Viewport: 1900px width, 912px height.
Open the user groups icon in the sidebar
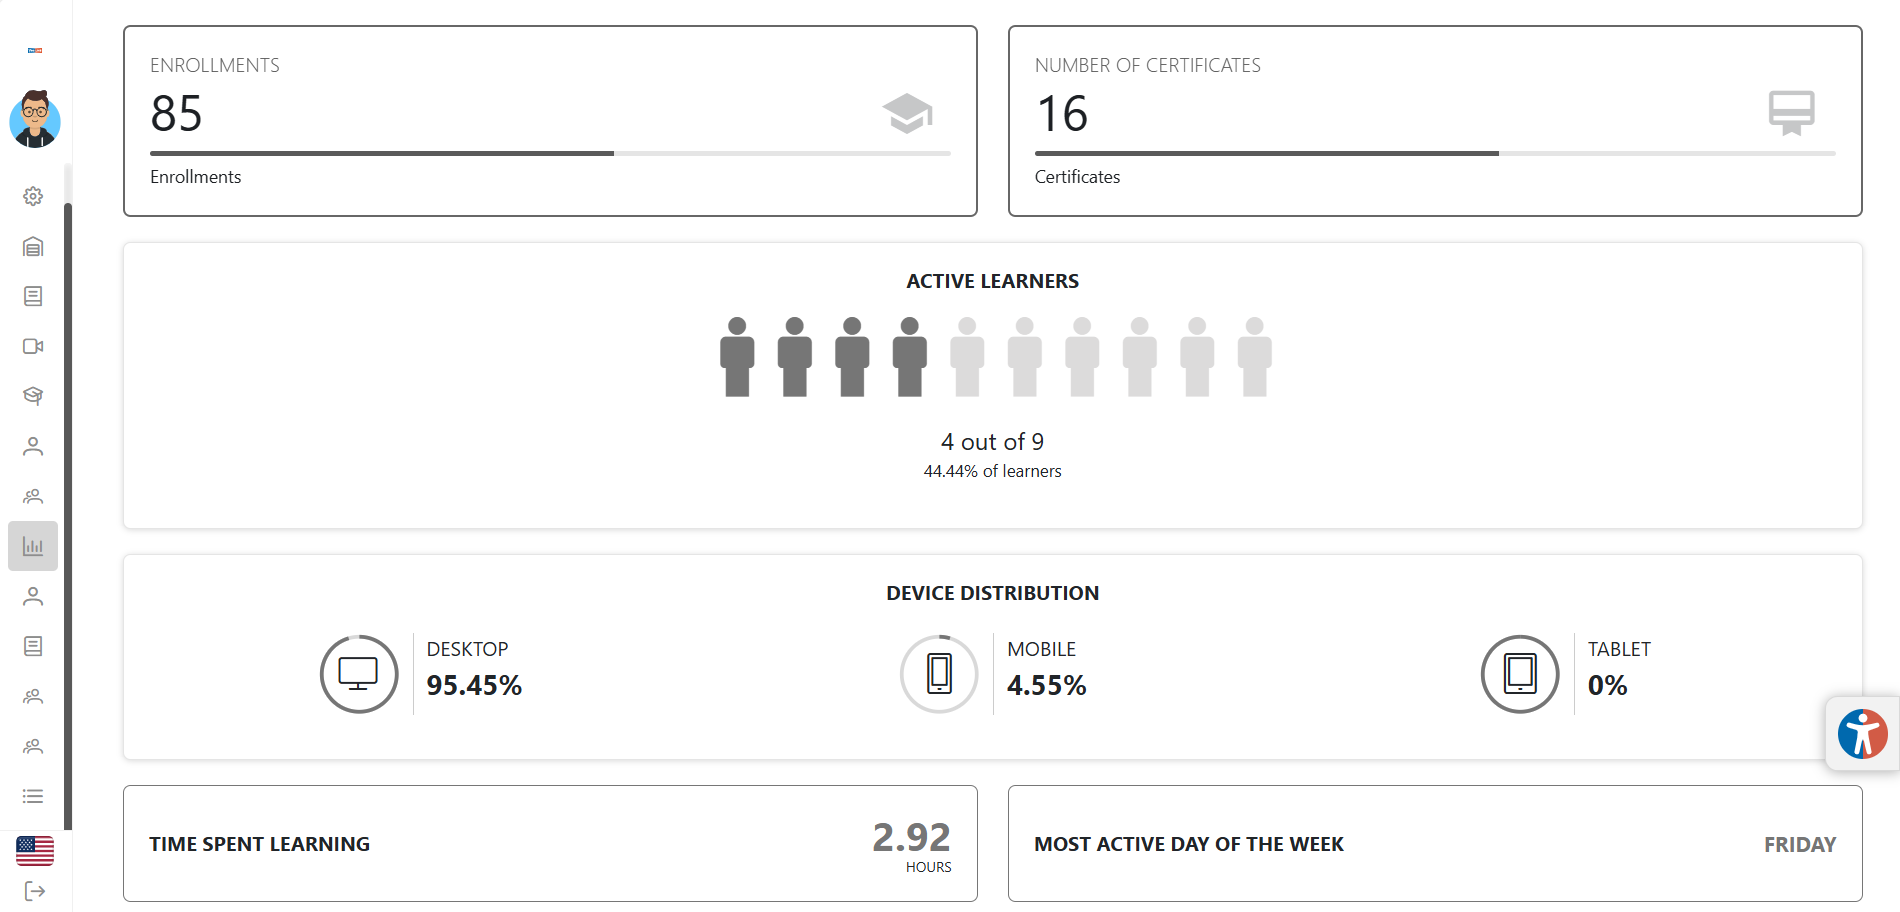tap(33, 496)
